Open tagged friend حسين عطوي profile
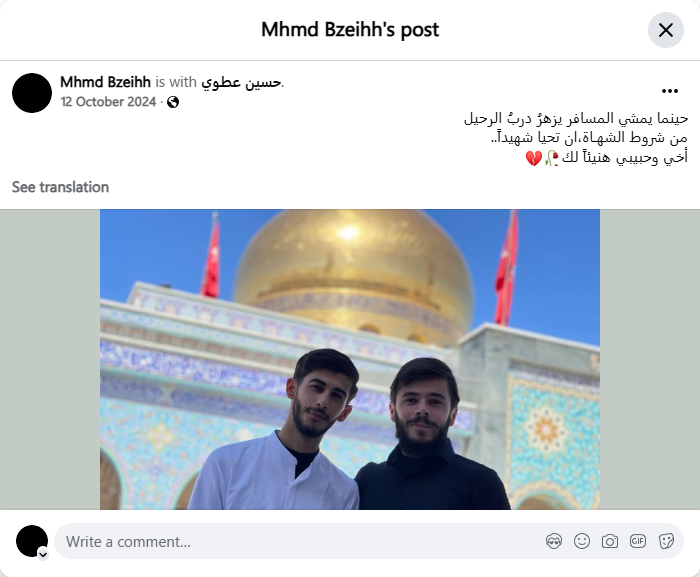The height and width of the screenshot is (577, 700). tap(241, 82)
